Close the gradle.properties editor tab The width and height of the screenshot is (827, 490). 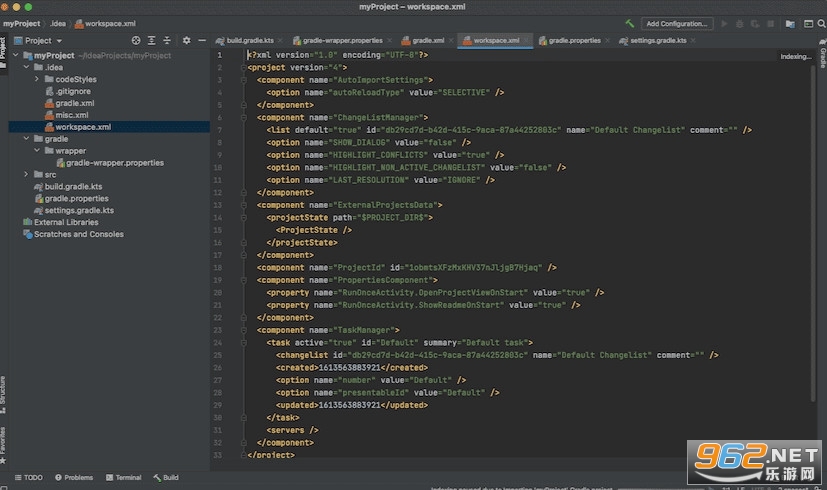608,41
